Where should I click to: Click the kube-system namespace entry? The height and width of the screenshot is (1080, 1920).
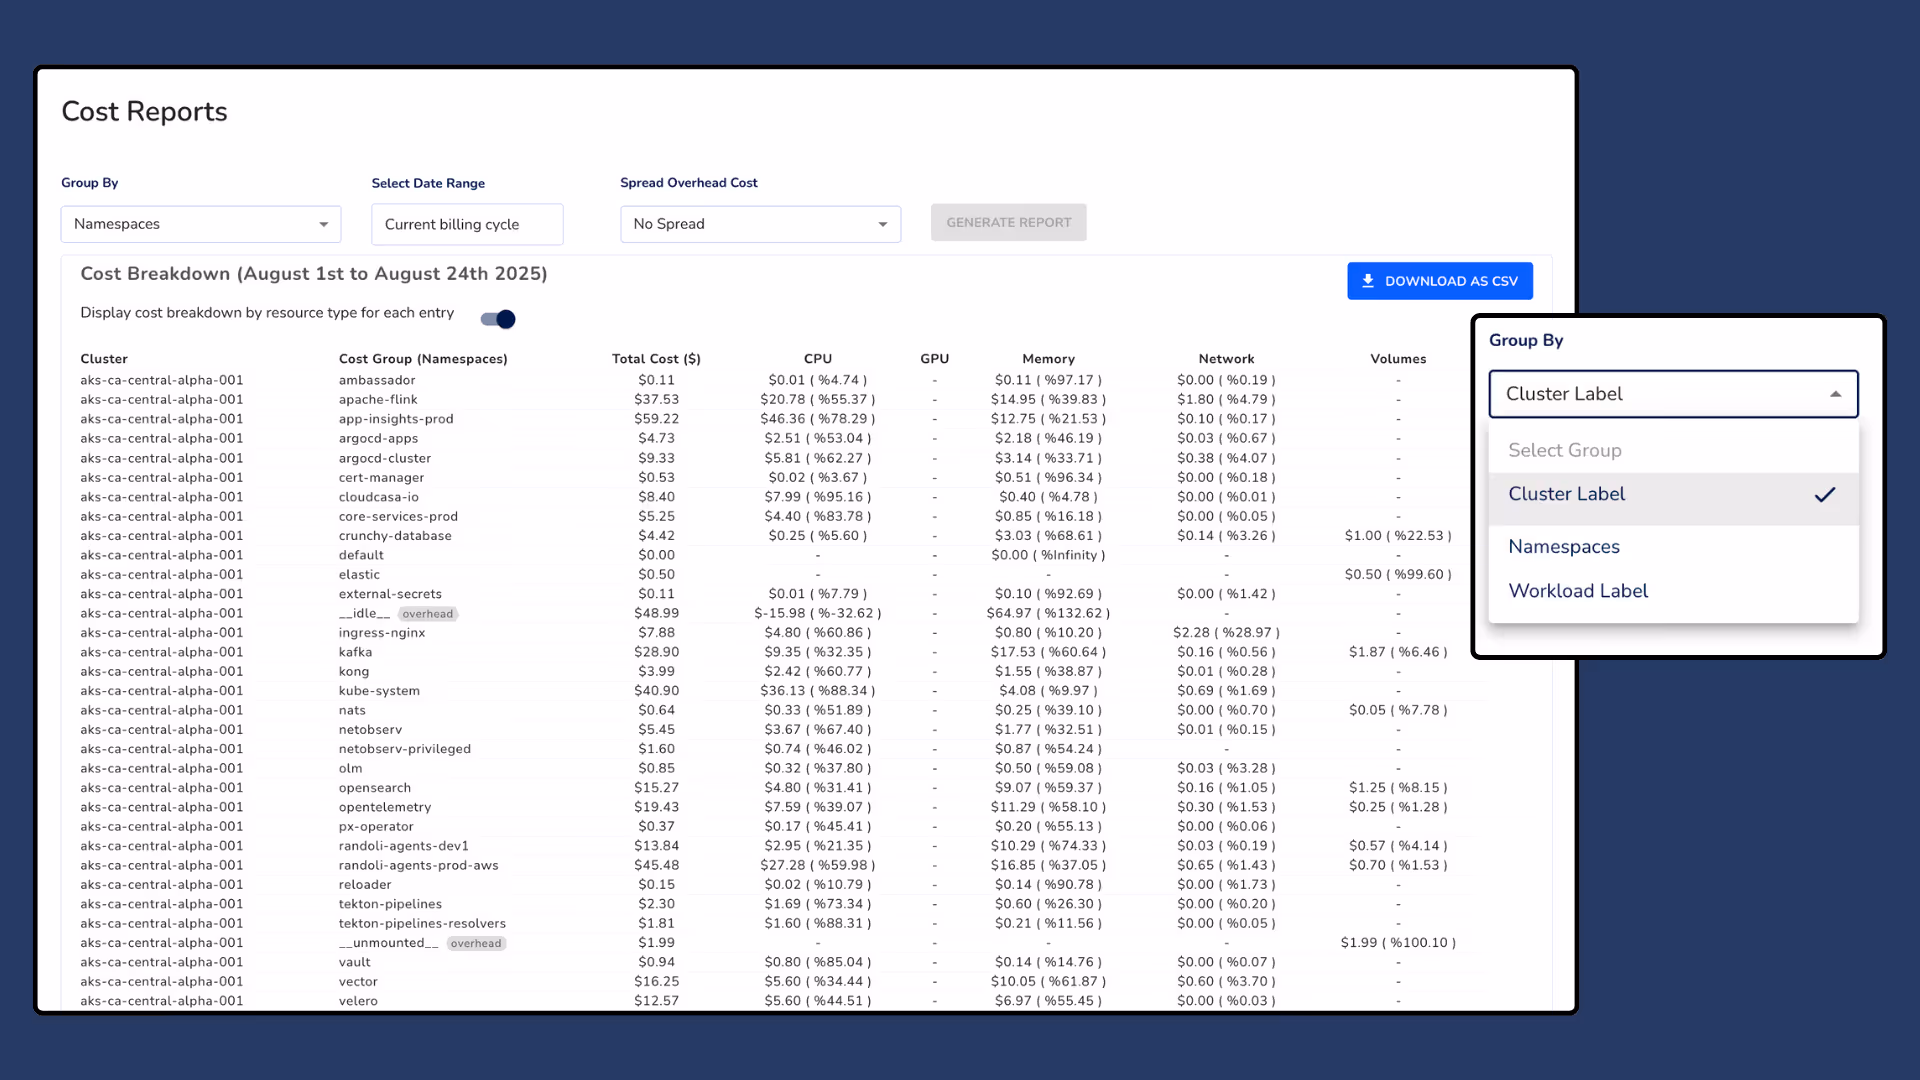[379, 691]
